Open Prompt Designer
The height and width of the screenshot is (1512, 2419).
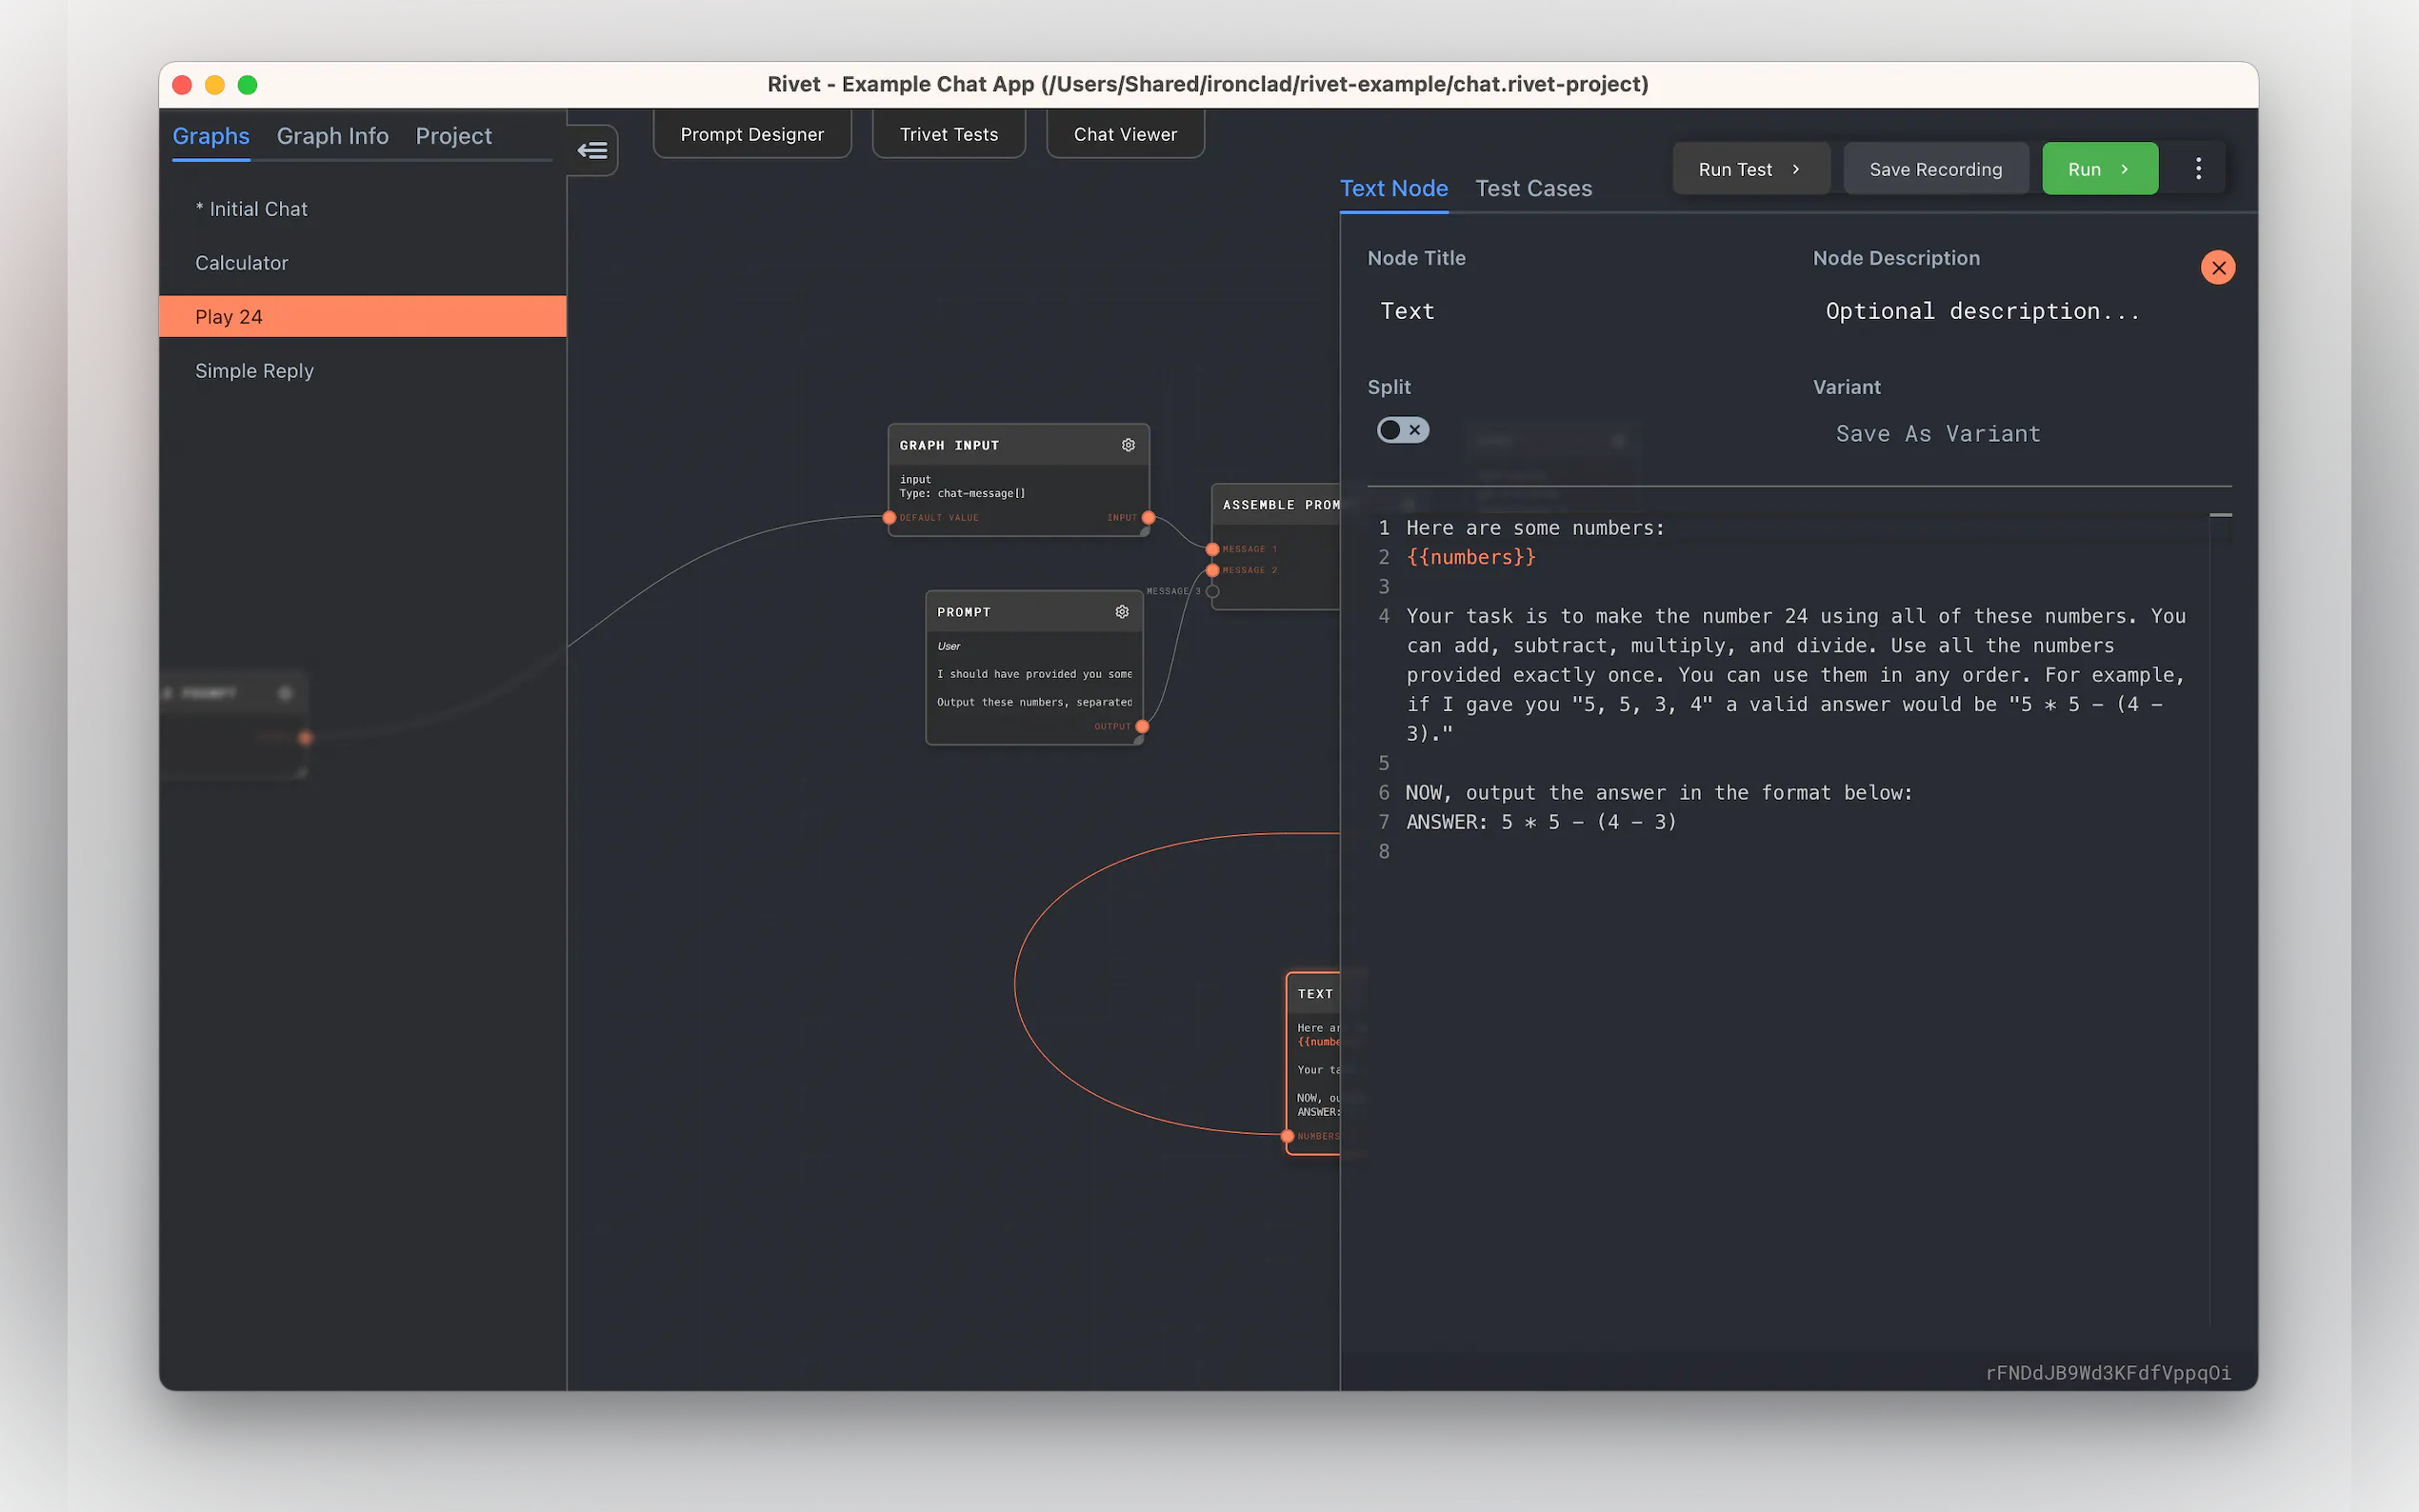[x=752, y=134]
